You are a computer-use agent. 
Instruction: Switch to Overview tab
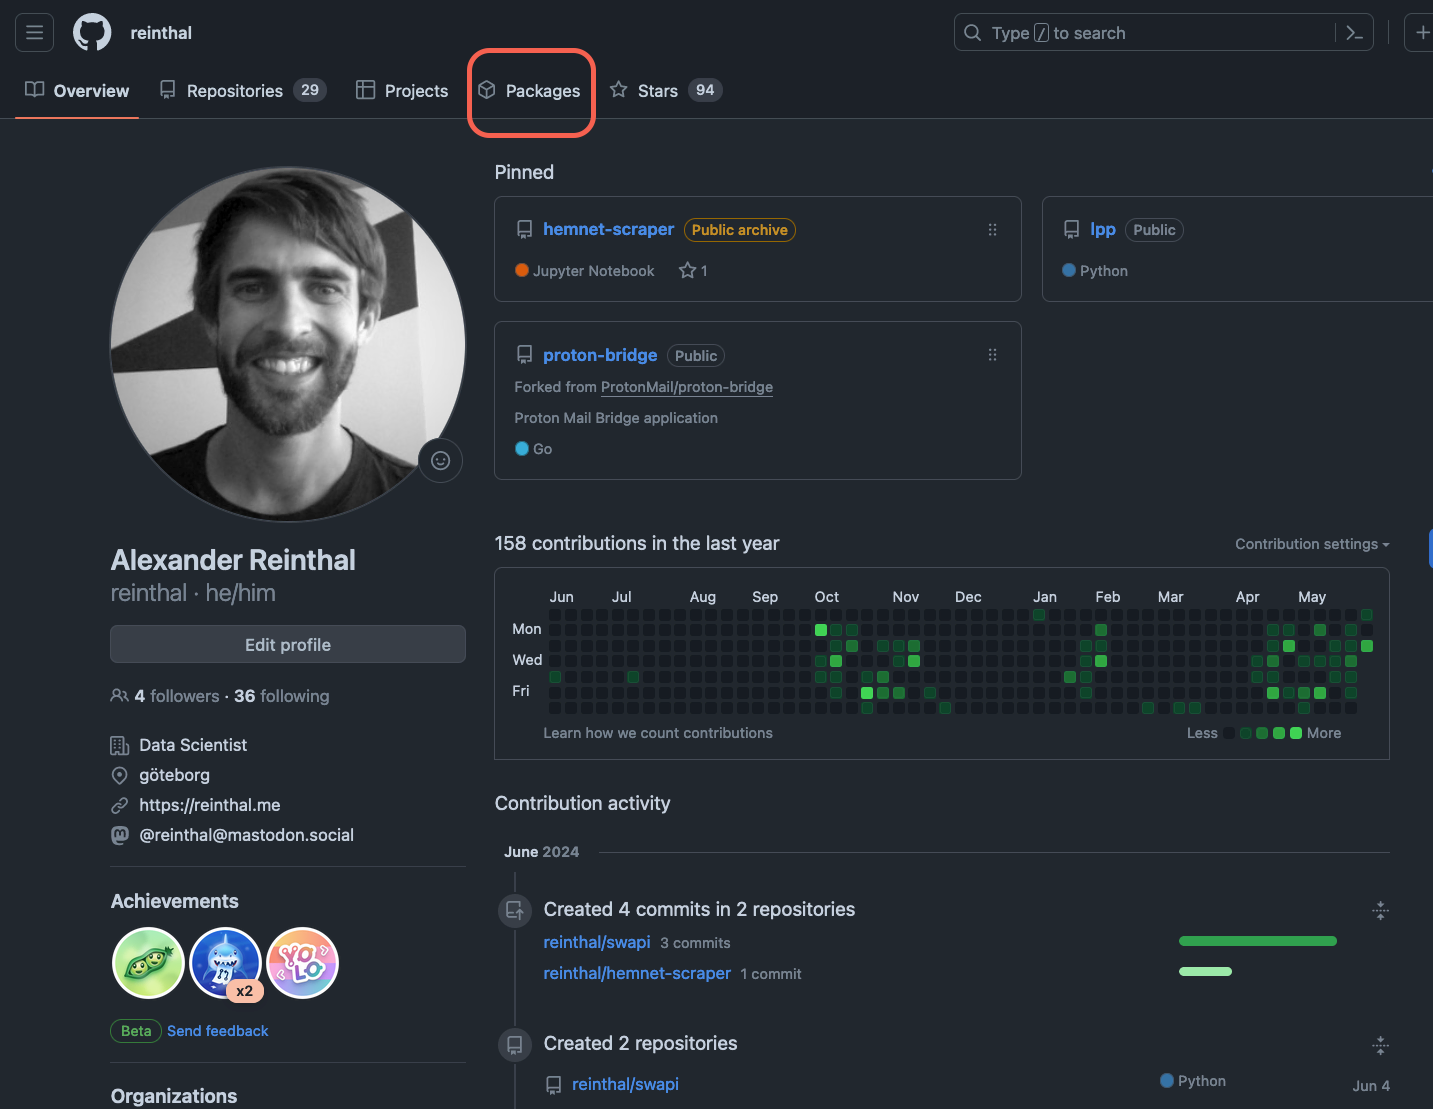77,91
